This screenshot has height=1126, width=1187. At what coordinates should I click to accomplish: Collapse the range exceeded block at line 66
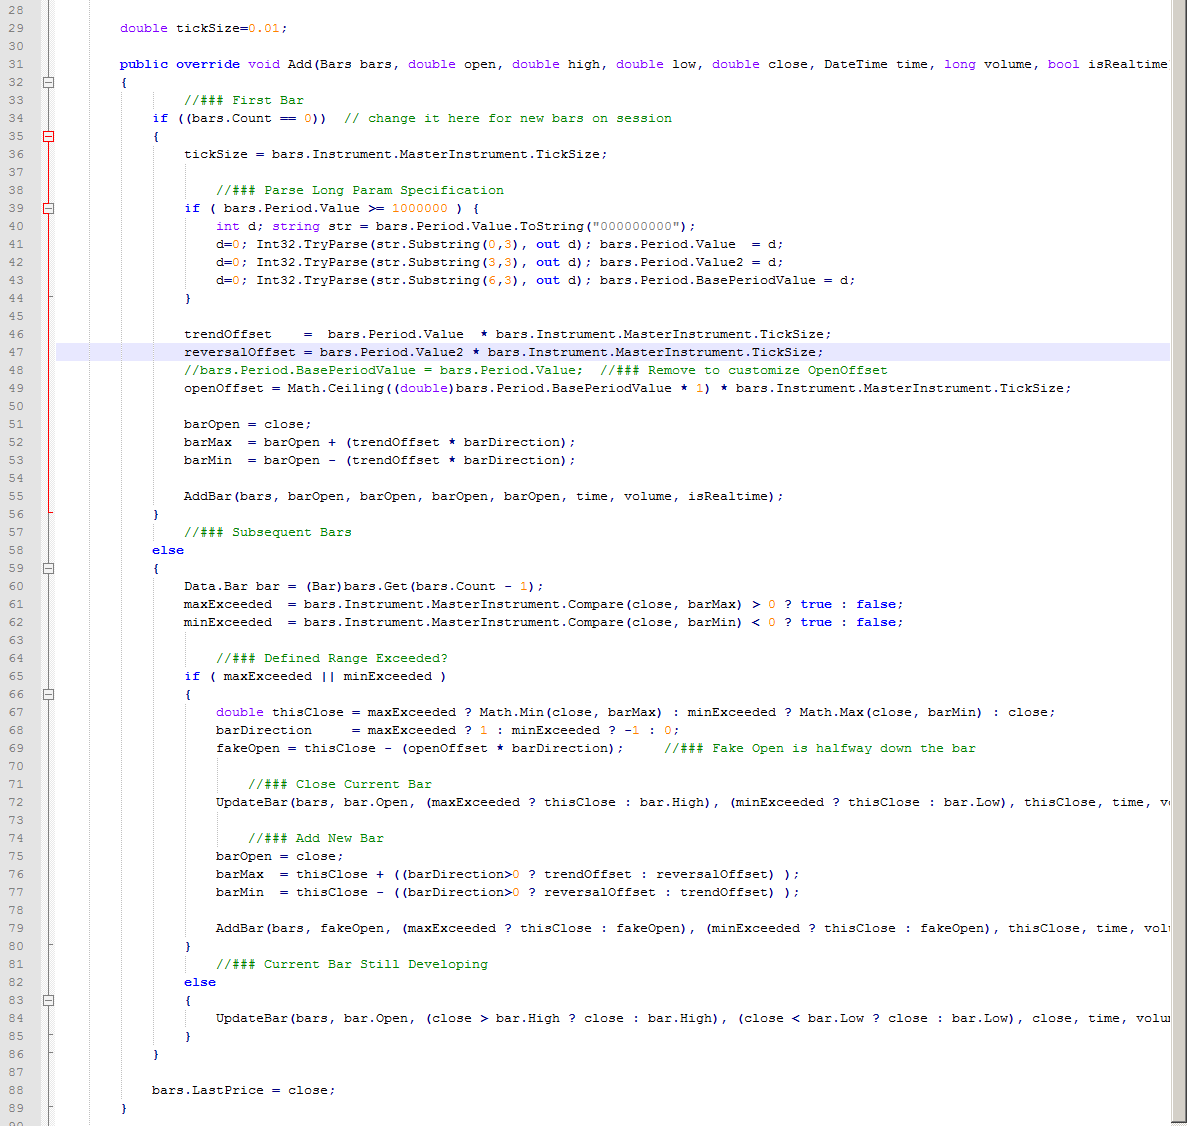(48, 694)
